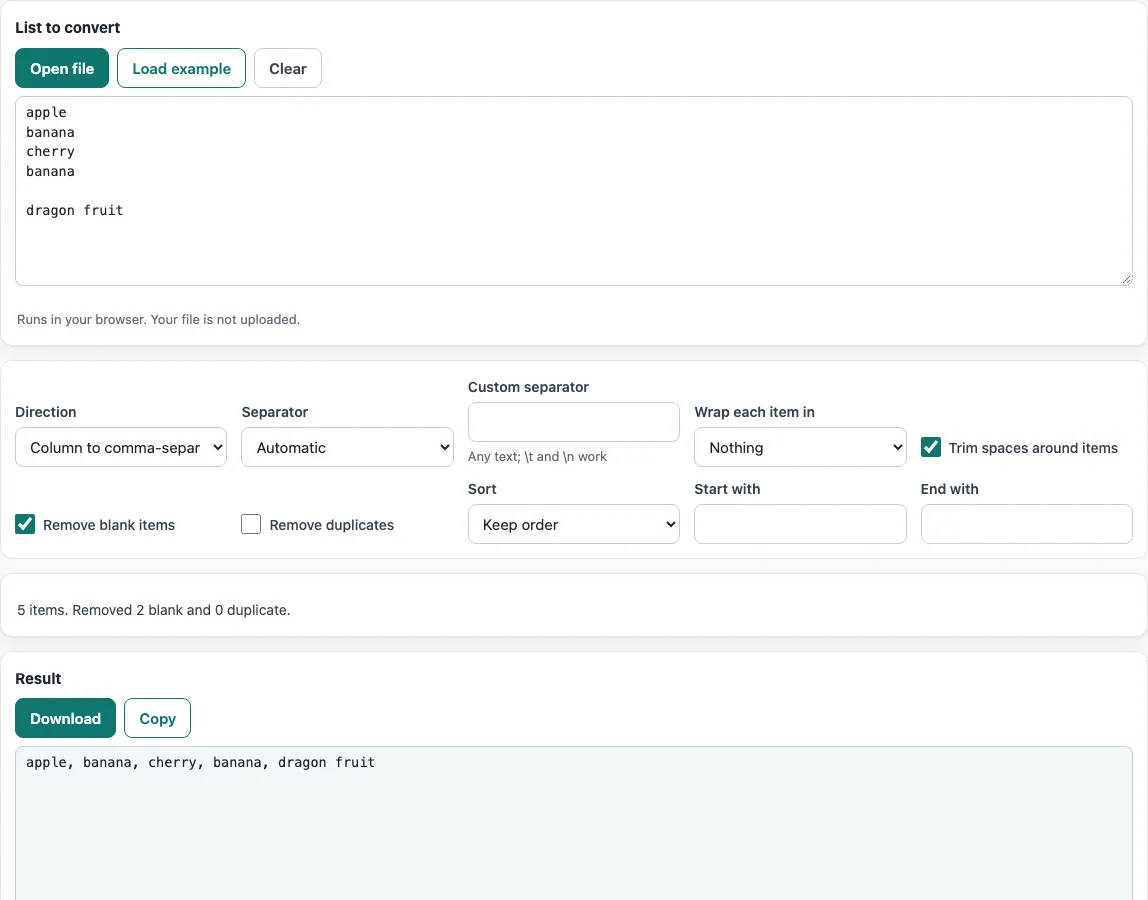Click the '5 items. Removed 2 blank' status text
The image size is (1148, 900).
click(x=154, y=610)
